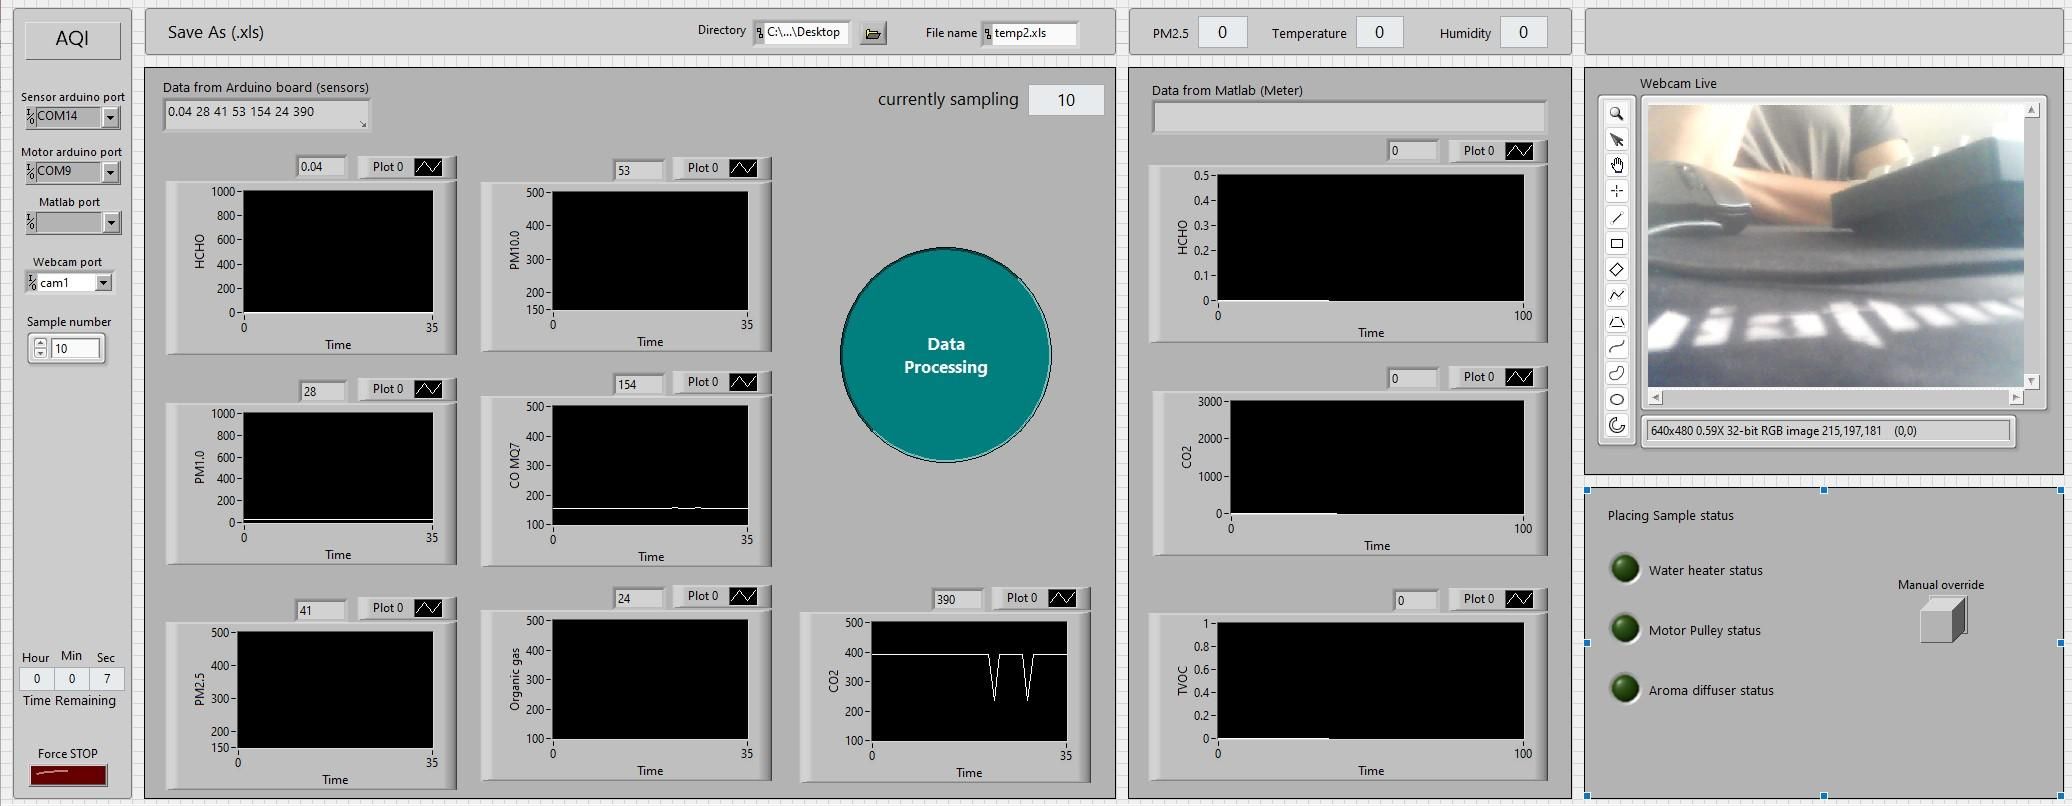The height and width of the screenshot is (806, 2072).
Task: Open COM14 sensor port selection field
Action: (x=68, y=116)
